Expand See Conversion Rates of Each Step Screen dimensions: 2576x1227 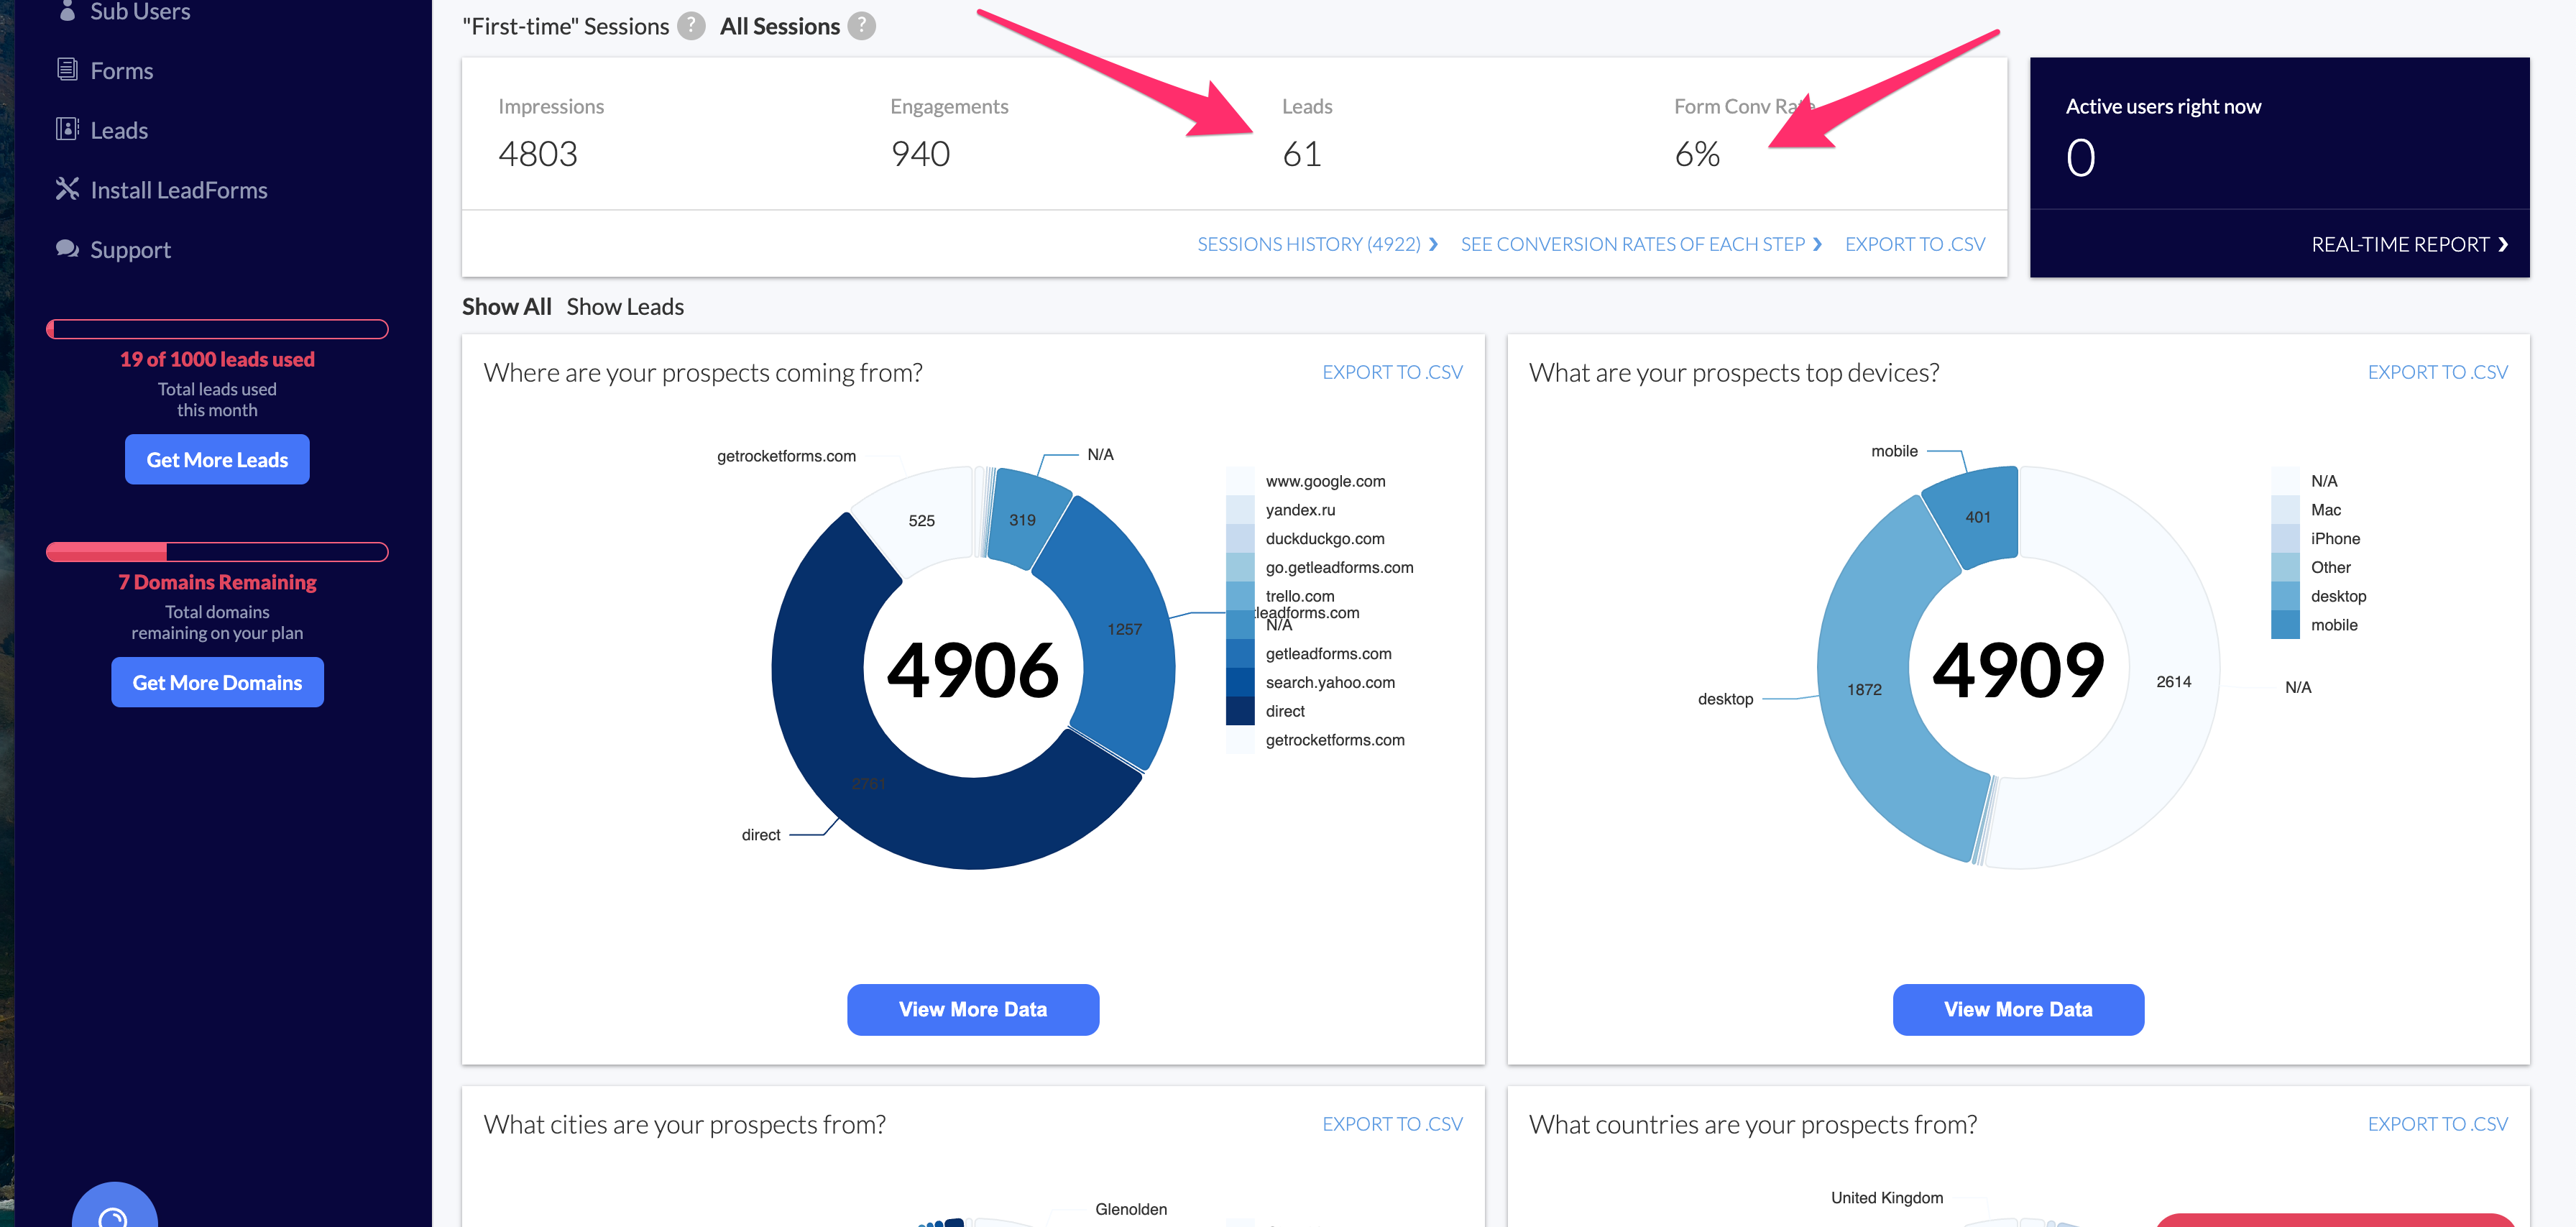pos(1640,244)
